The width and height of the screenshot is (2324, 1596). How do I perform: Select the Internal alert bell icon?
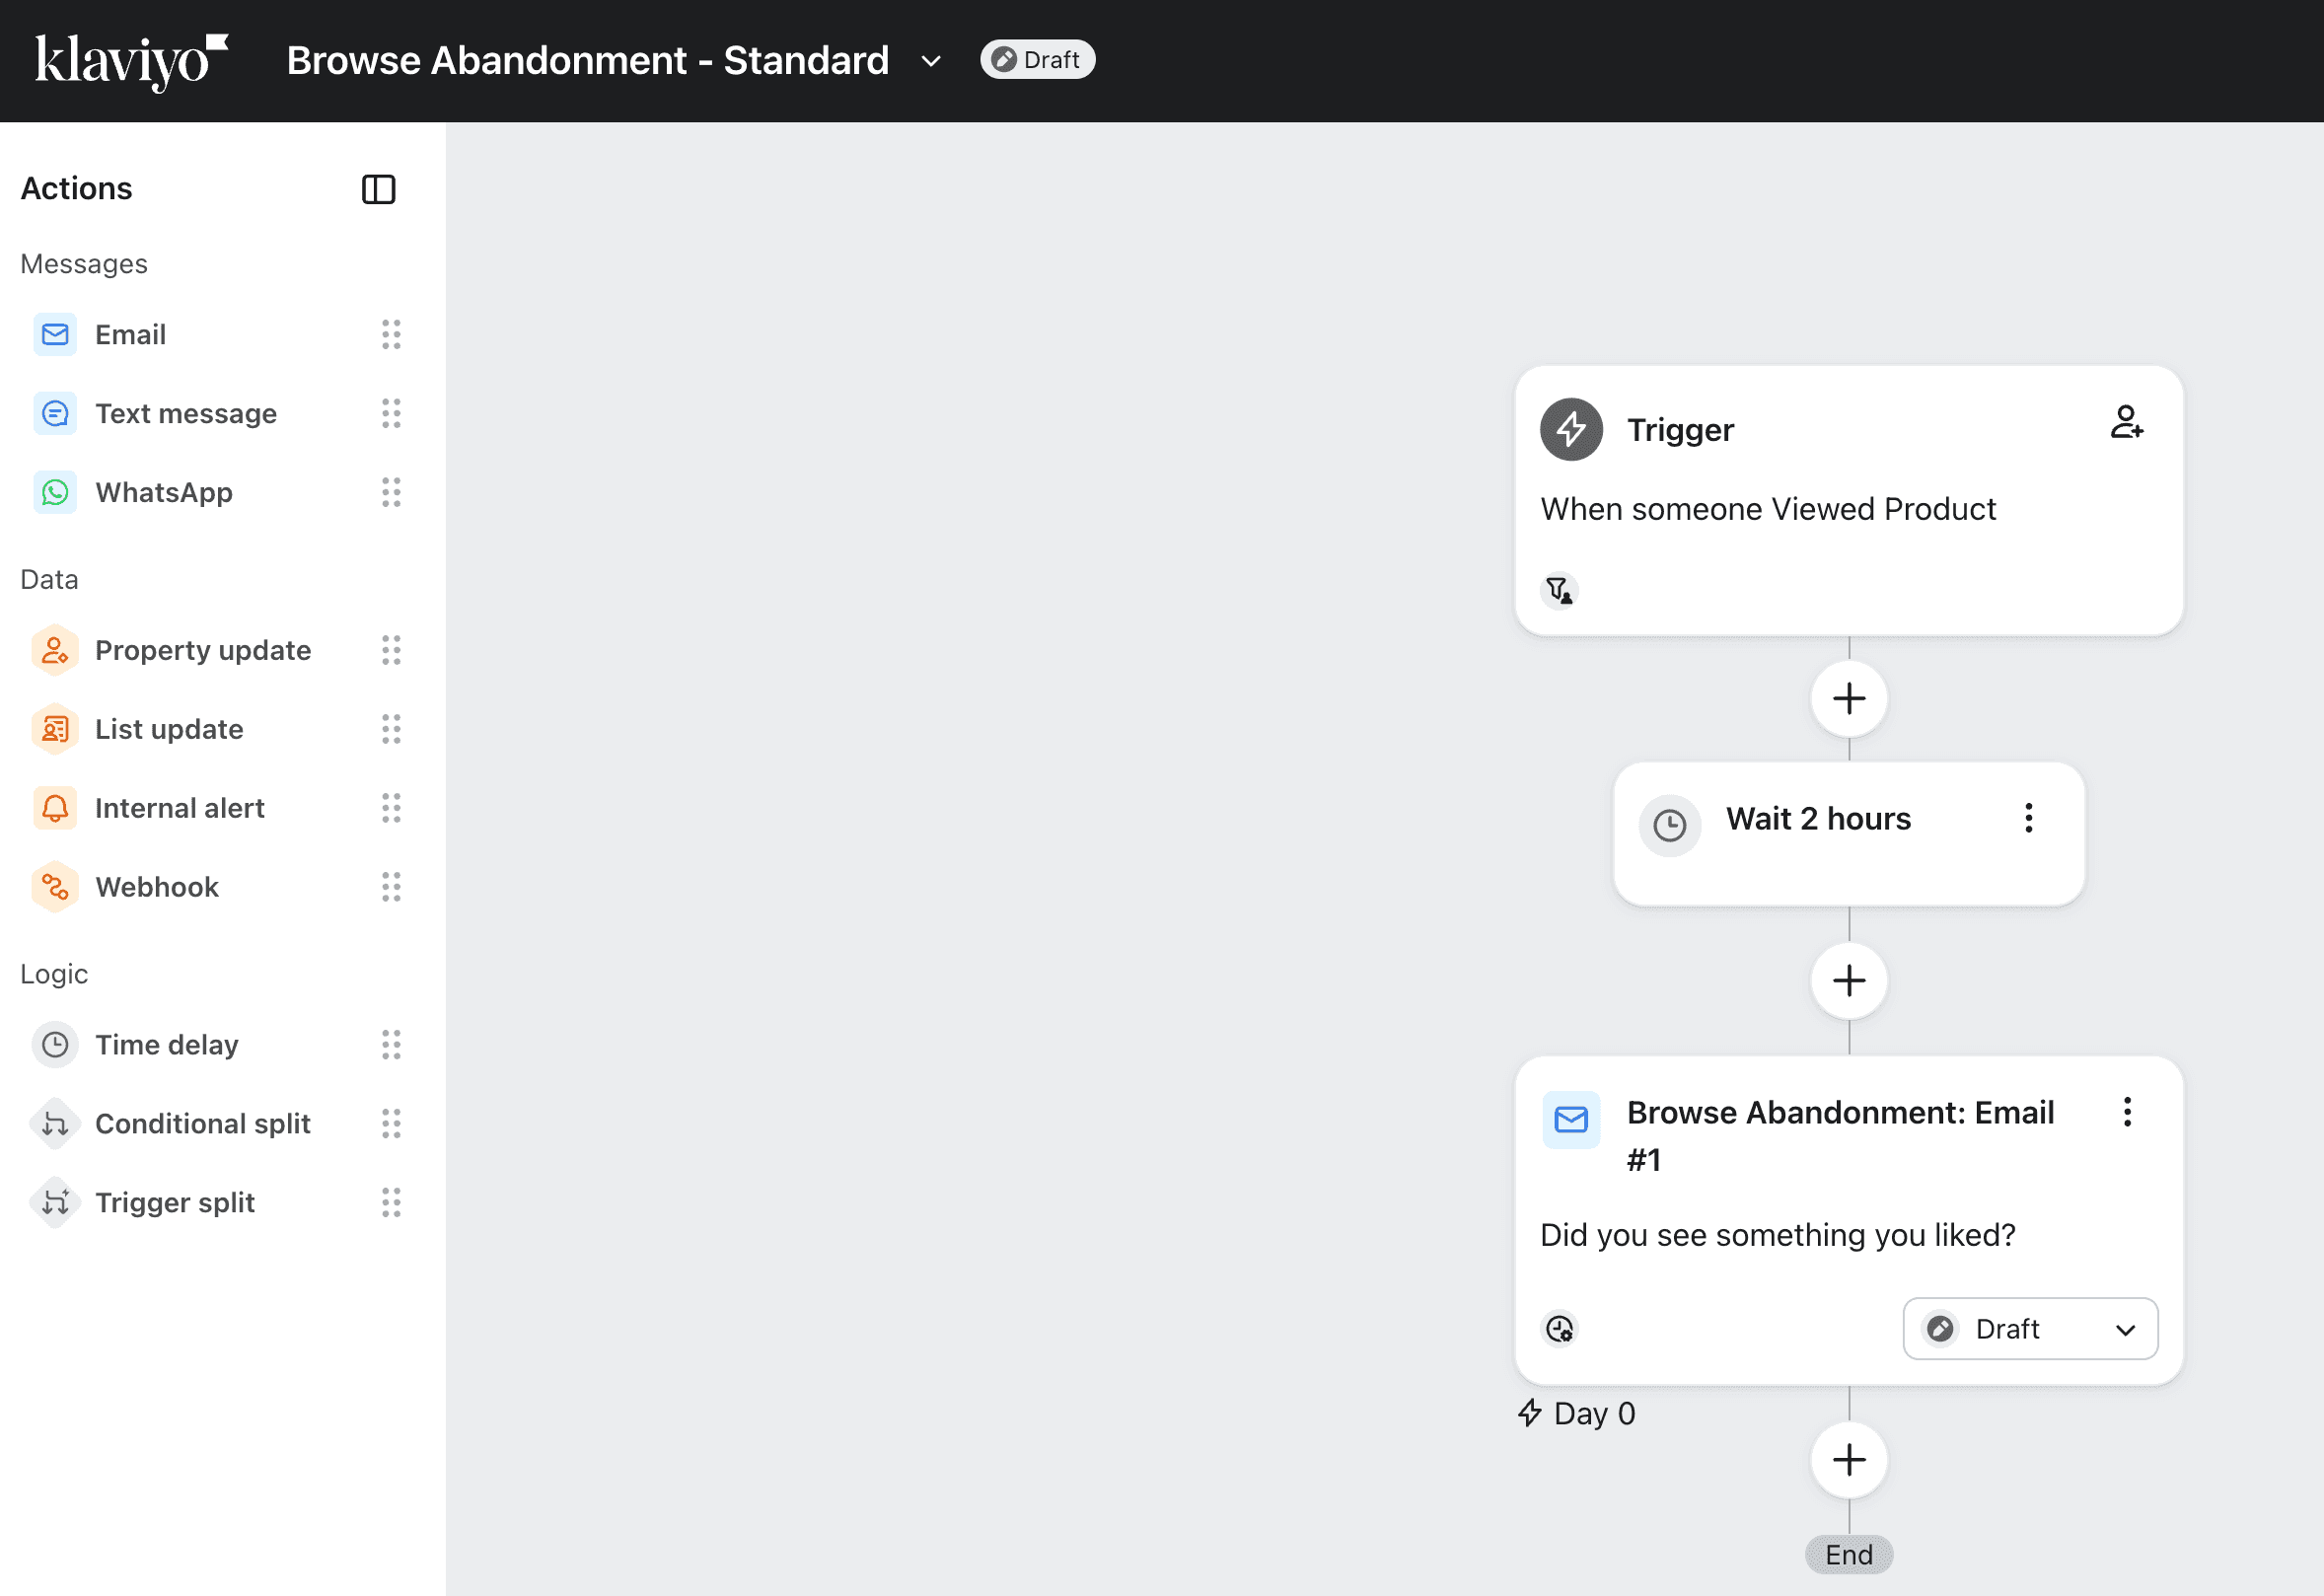tap(55, 808)
